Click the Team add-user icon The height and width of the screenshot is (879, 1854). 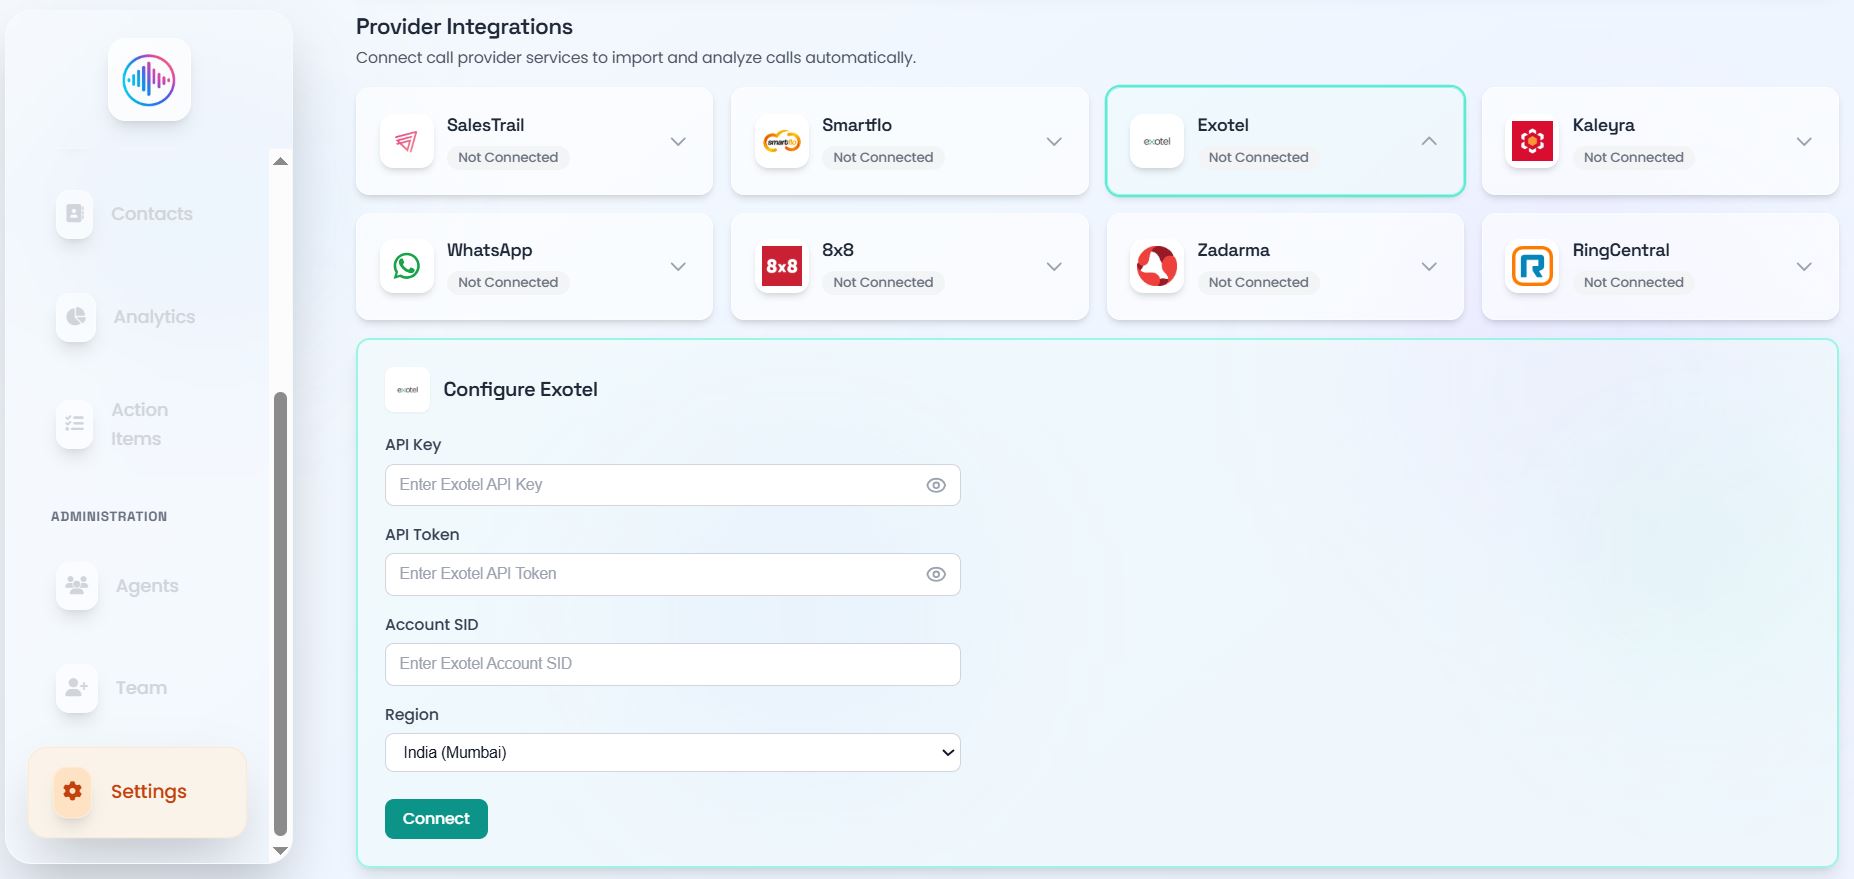pos(77,687)
